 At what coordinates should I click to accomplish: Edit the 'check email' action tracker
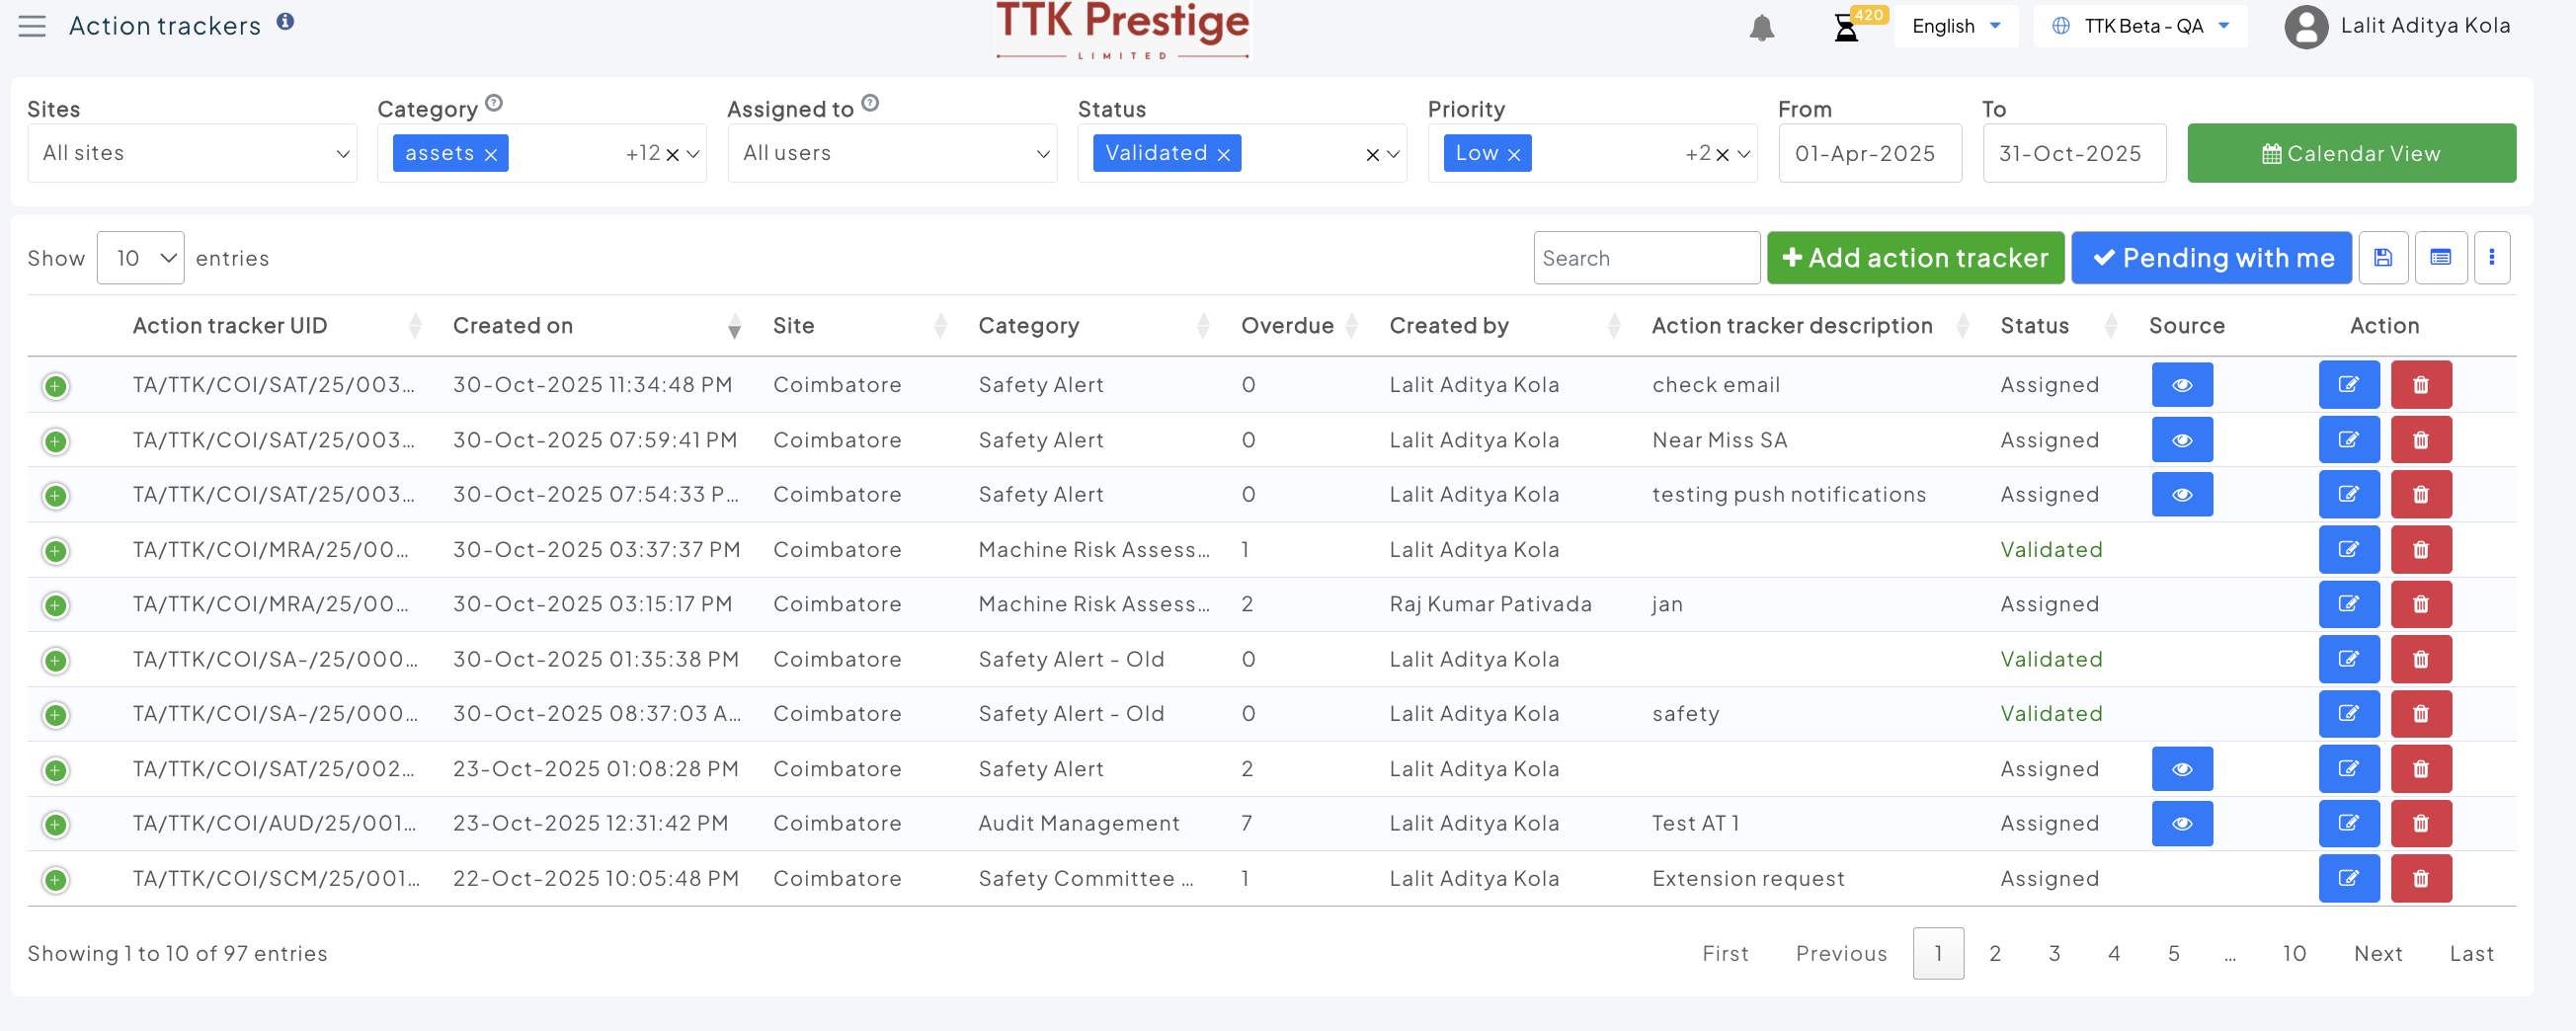(x=2347, y=385)
